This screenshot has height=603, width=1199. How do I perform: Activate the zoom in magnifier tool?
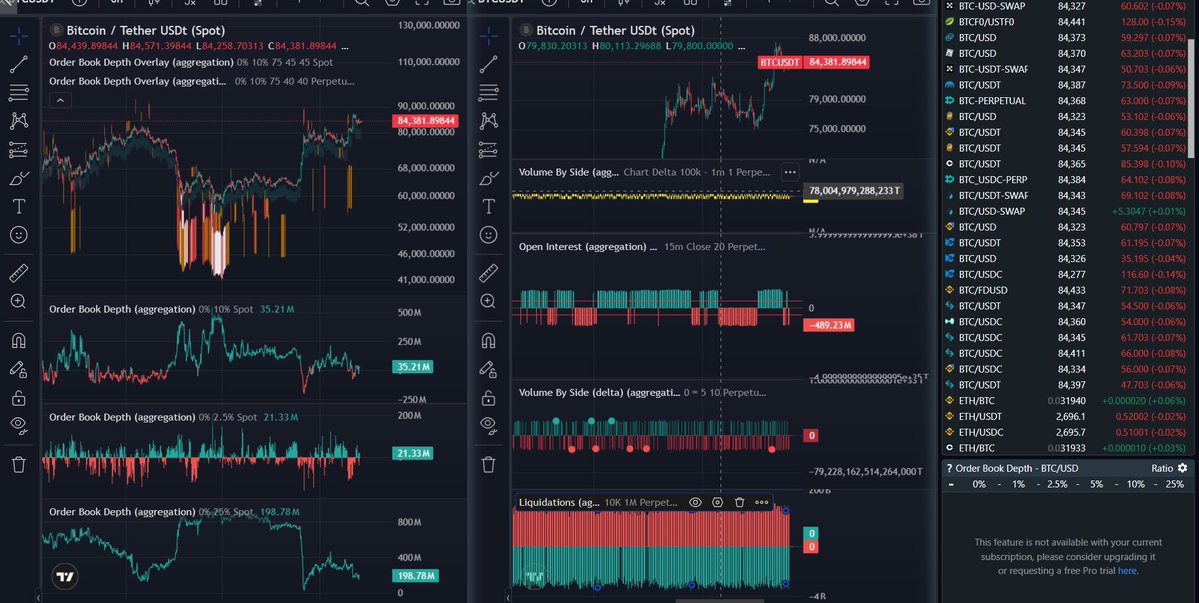[19, 301]
